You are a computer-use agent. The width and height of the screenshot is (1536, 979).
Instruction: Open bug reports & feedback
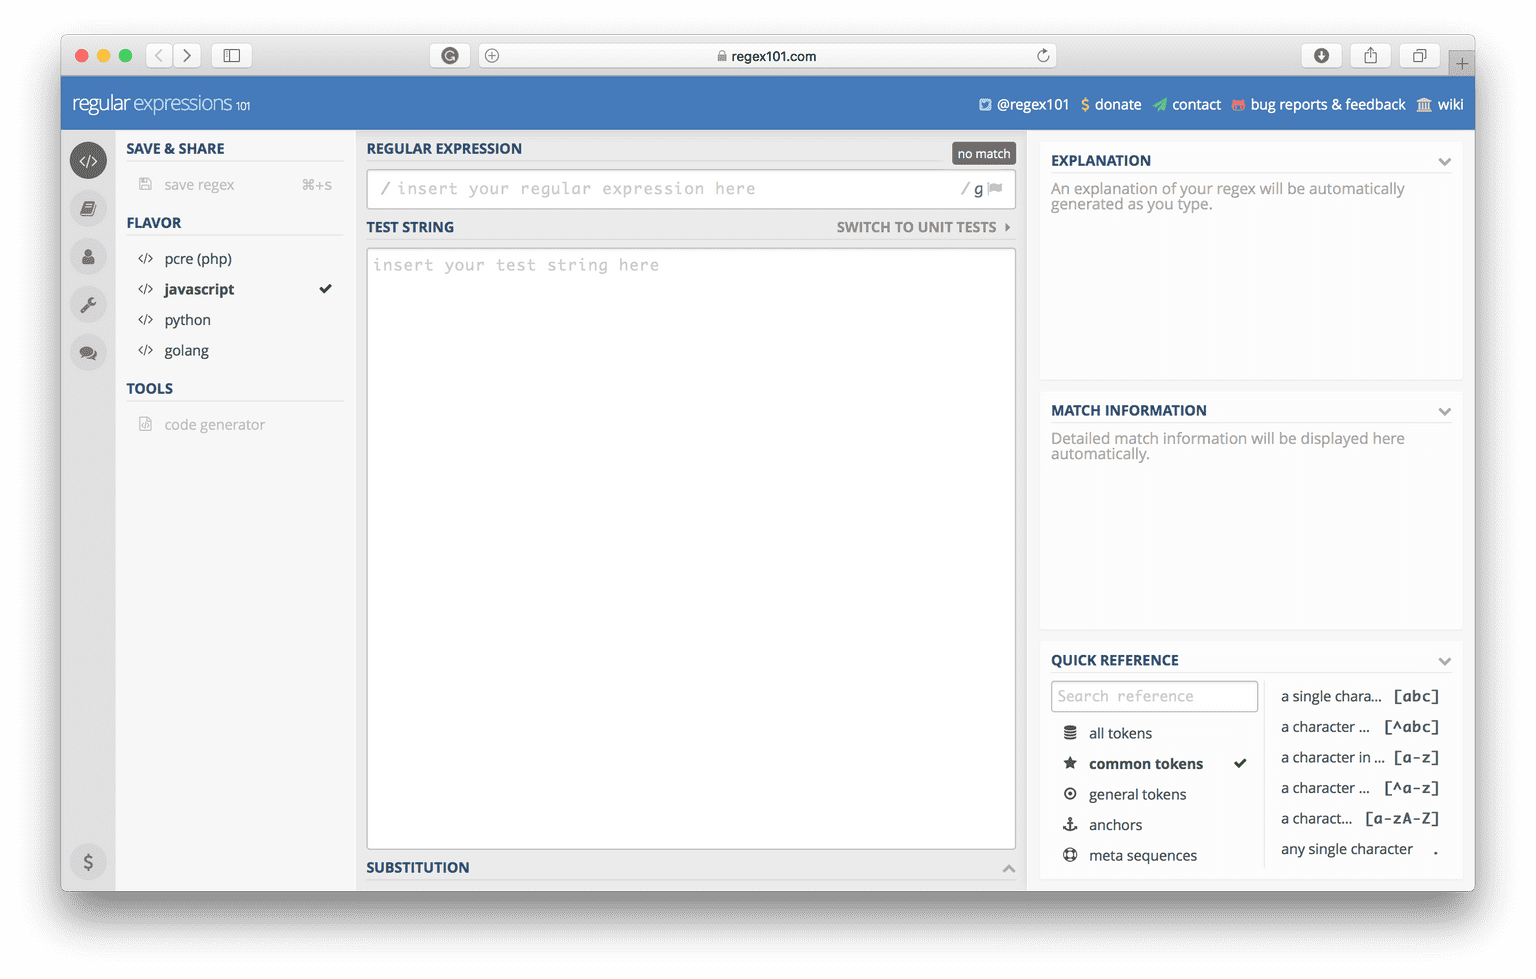coord(1328,104)
